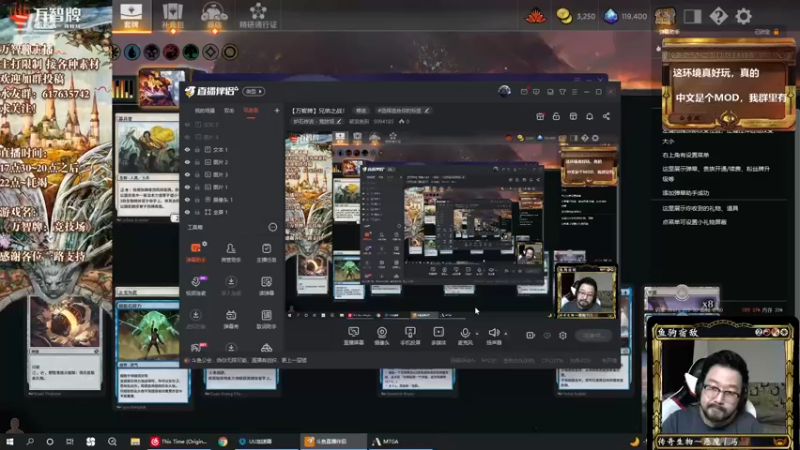Expand the microphone options arrow
Screen dimensions: 800x450
tap(477, 334)
